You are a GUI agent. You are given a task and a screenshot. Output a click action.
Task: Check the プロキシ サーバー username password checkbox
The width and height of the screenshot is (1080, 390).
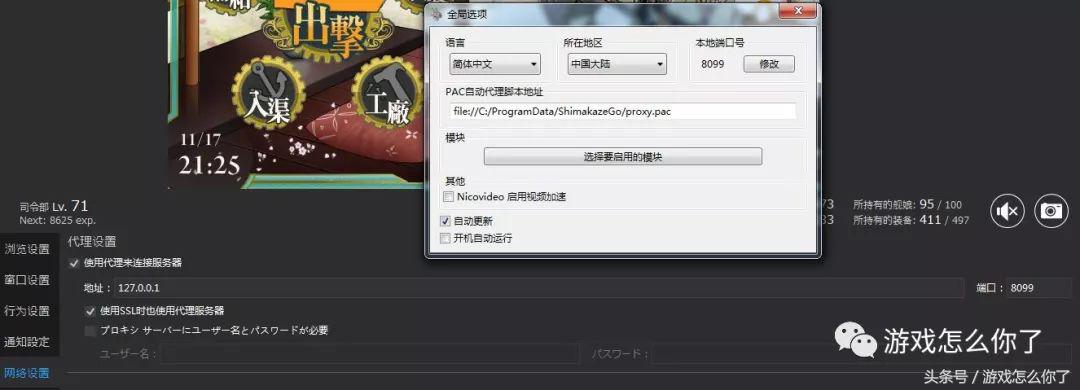[x=90, y=331]
